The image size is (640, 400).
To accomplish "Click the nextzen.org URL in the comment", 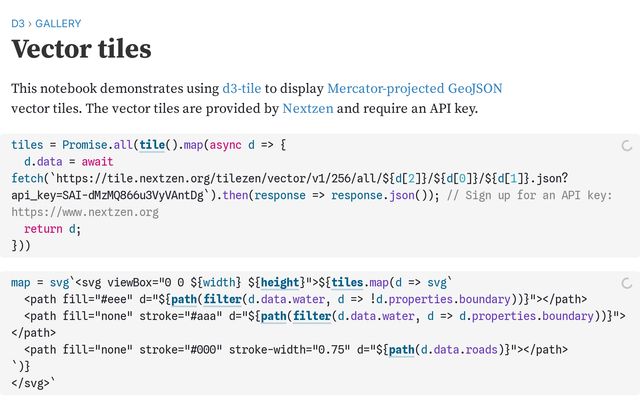I will pos(84,212).
